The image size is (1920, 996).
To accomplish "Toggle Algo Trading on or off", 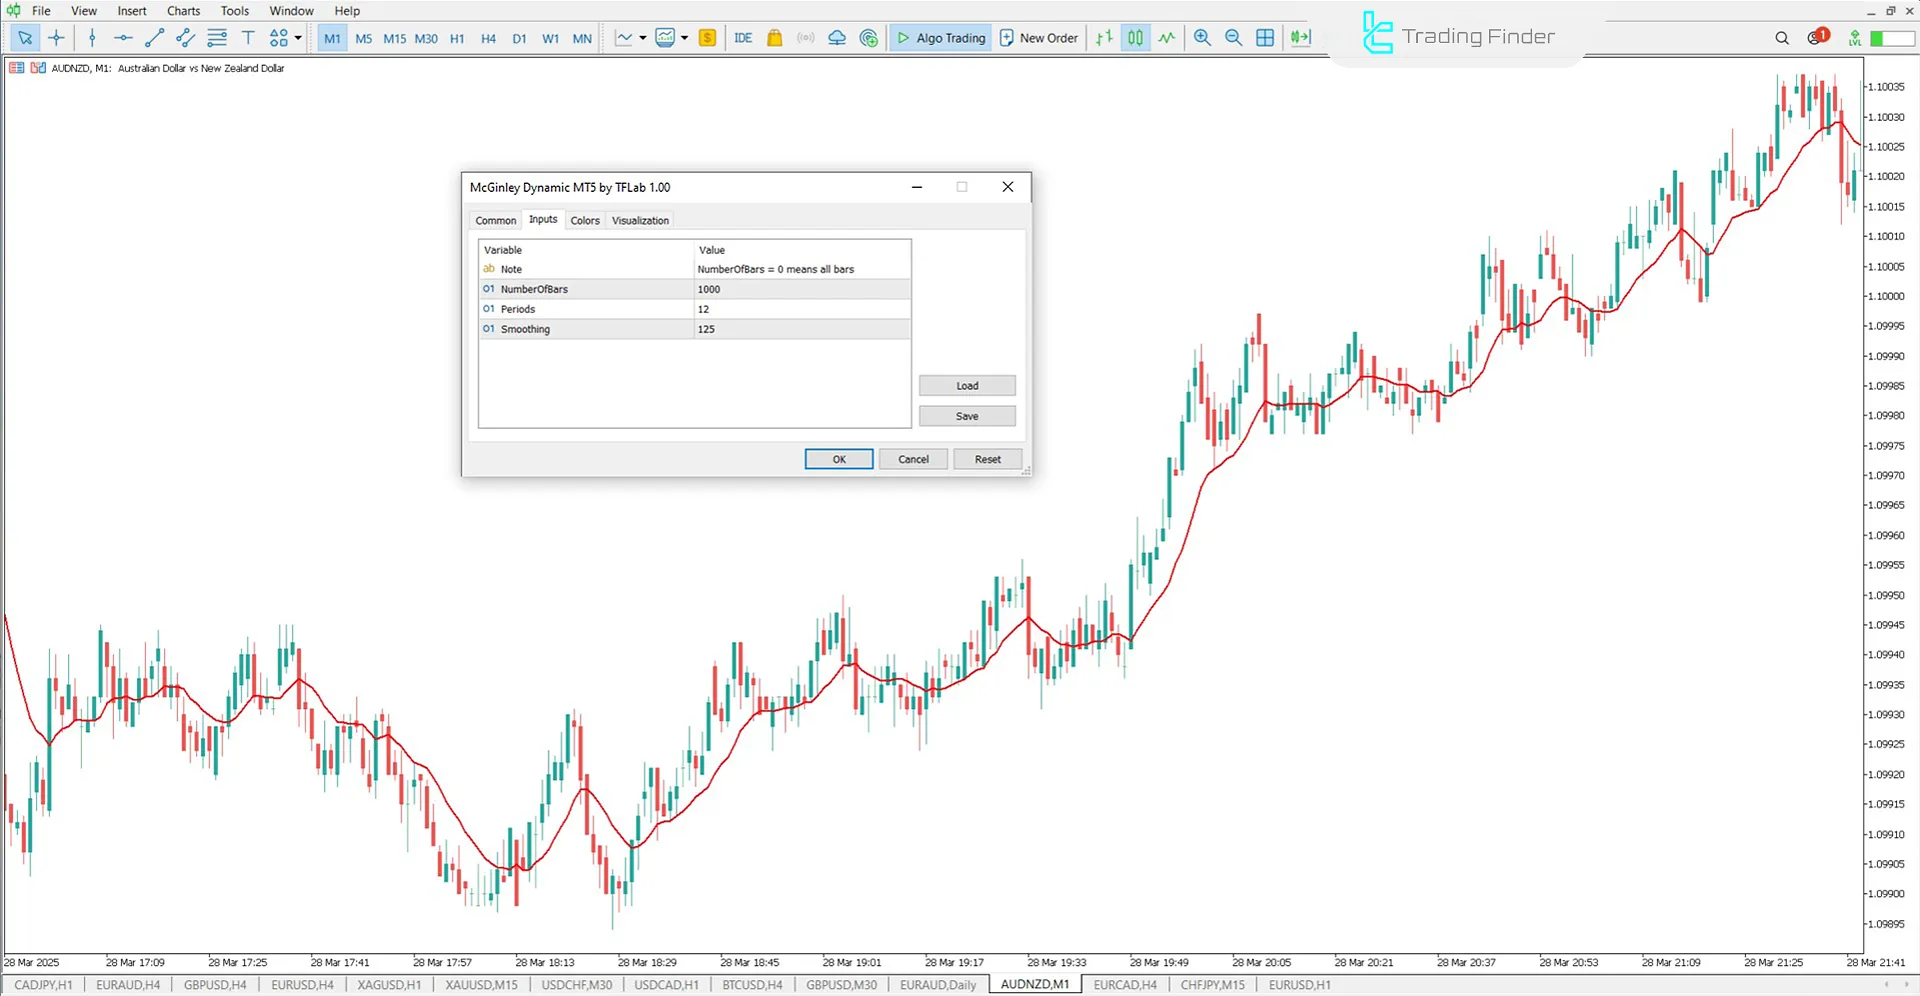I will [940, 37].
